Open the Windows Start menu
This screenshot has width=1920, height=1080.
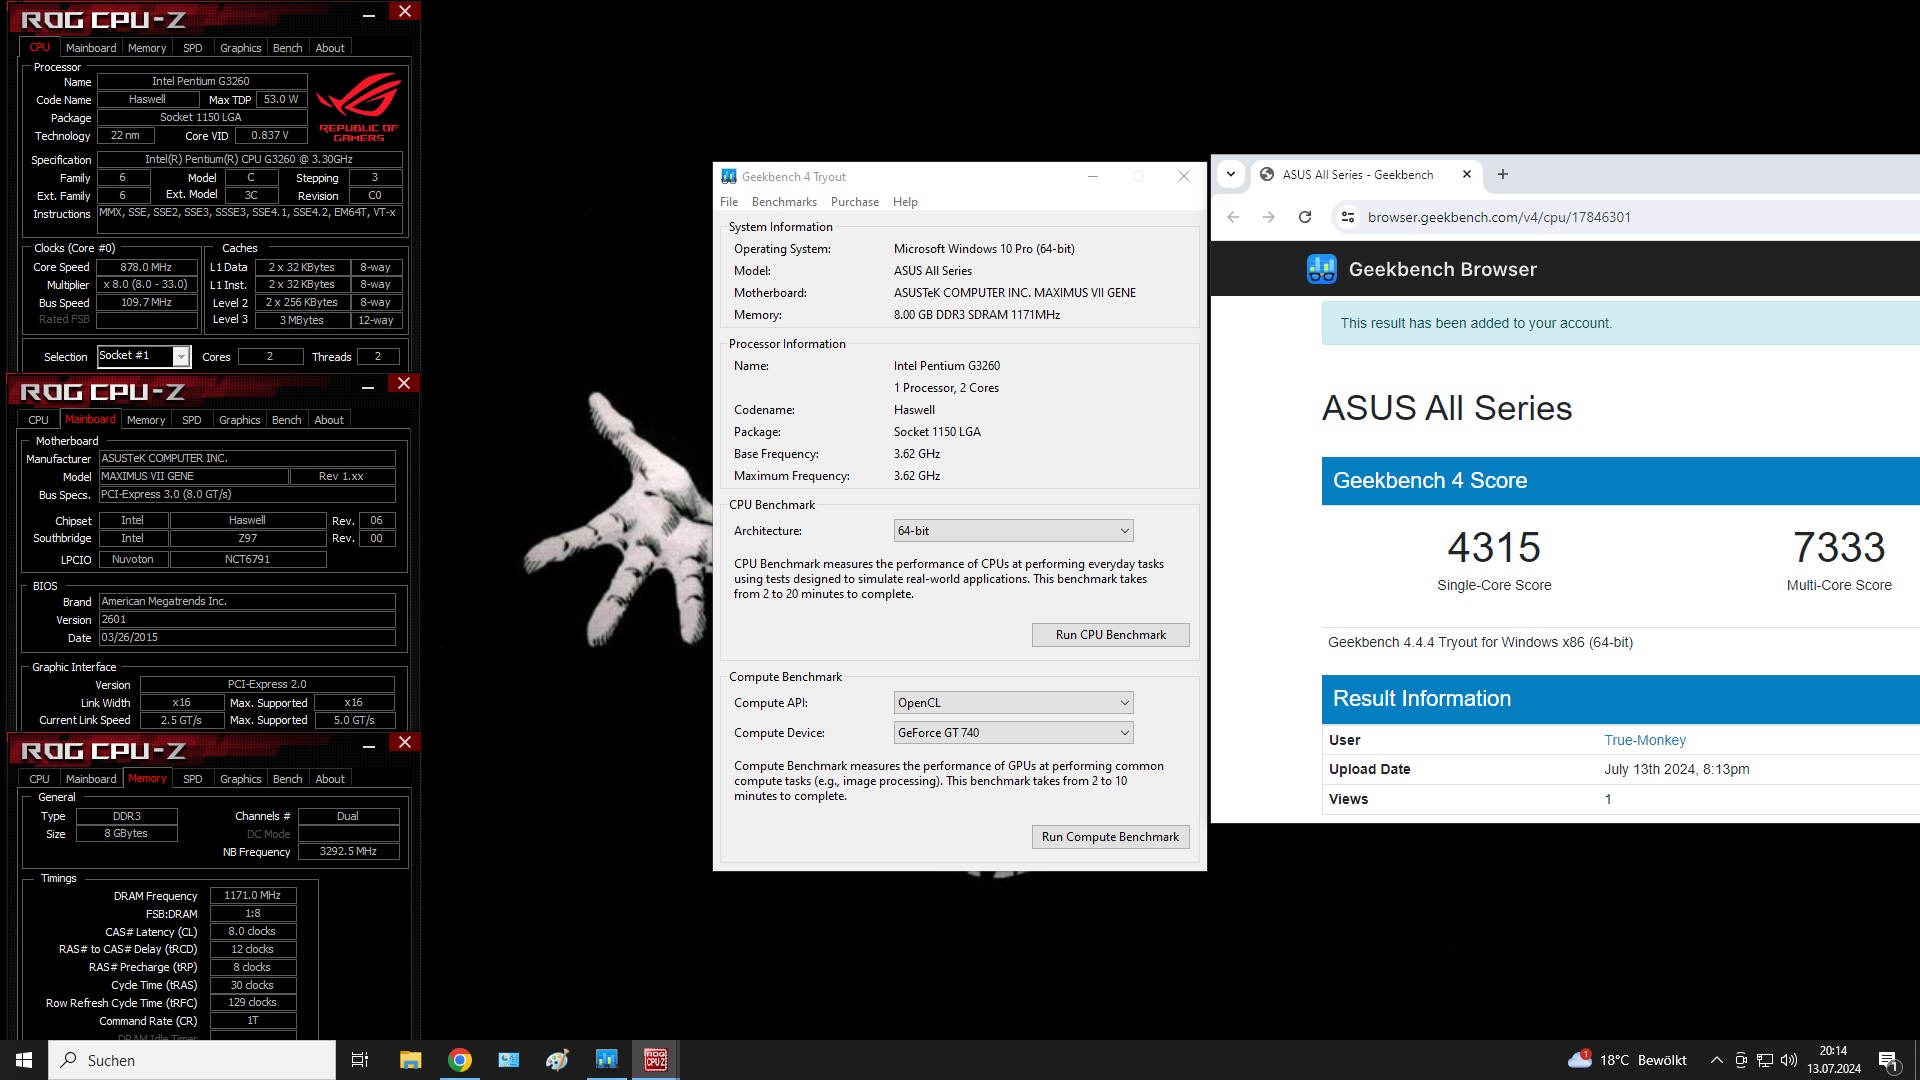tap(24, 1060)
